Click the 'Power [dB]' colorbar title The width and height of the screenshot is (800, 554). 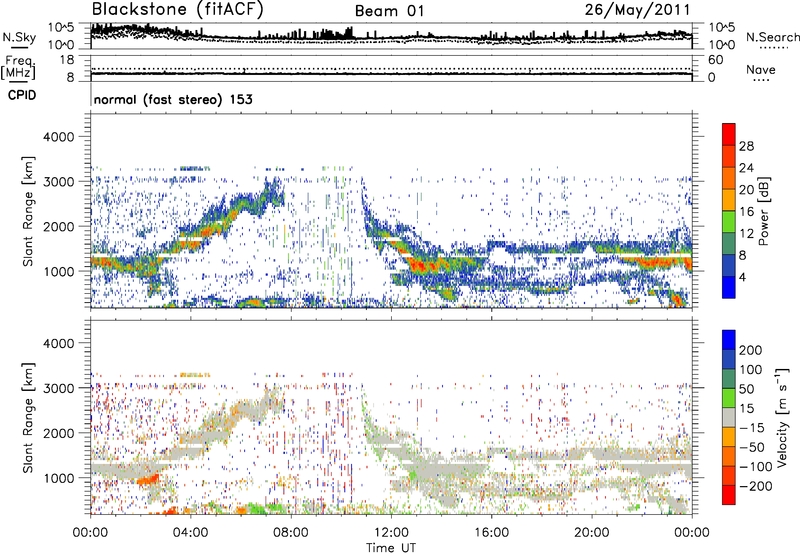pyautogui.click(x=763, y=211)
